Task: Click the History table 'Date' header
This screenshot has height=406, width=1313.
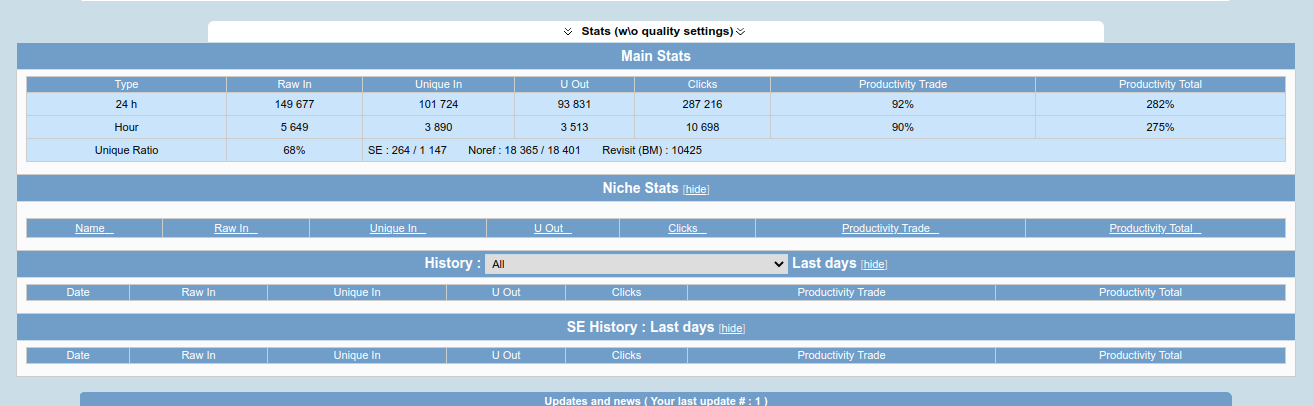Action: point(78,293)
